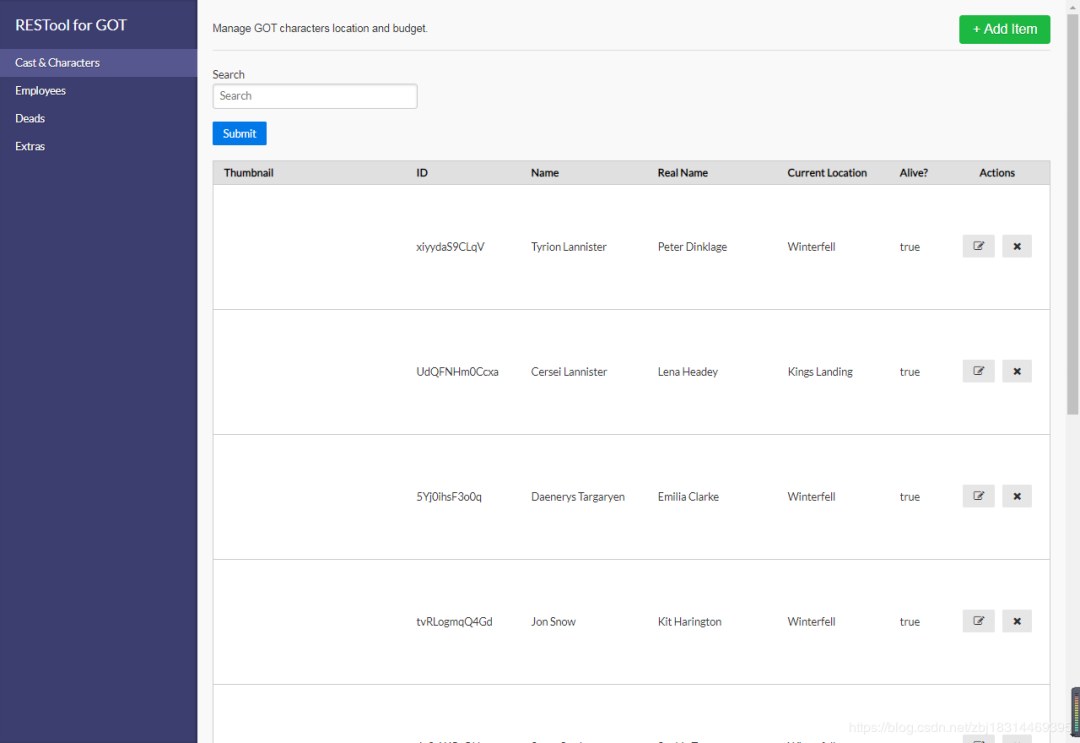Click the Current Location column header

click(827, 173)
